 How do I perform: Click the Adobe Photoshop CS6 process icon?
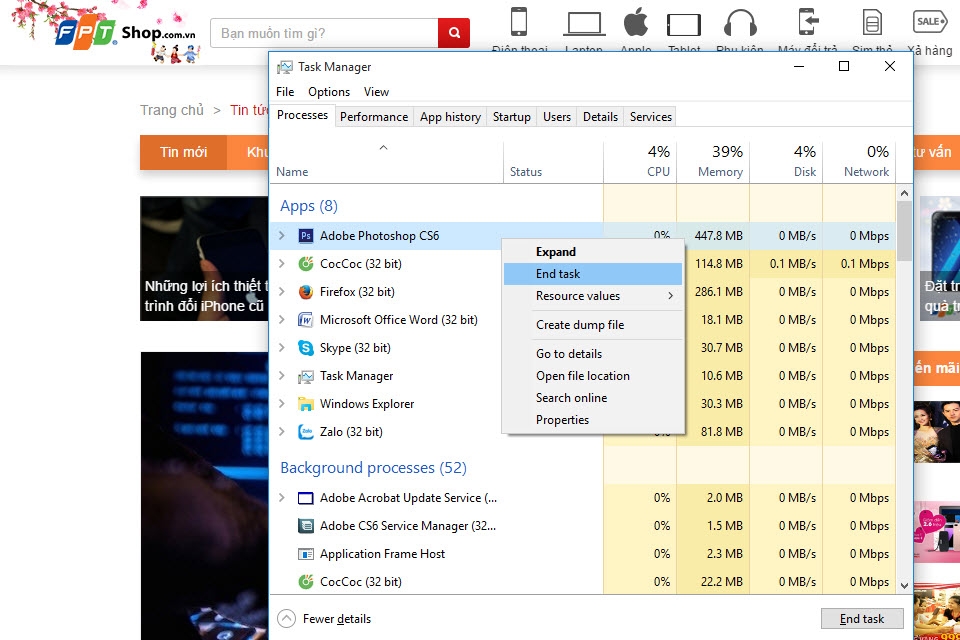[306, 236]
